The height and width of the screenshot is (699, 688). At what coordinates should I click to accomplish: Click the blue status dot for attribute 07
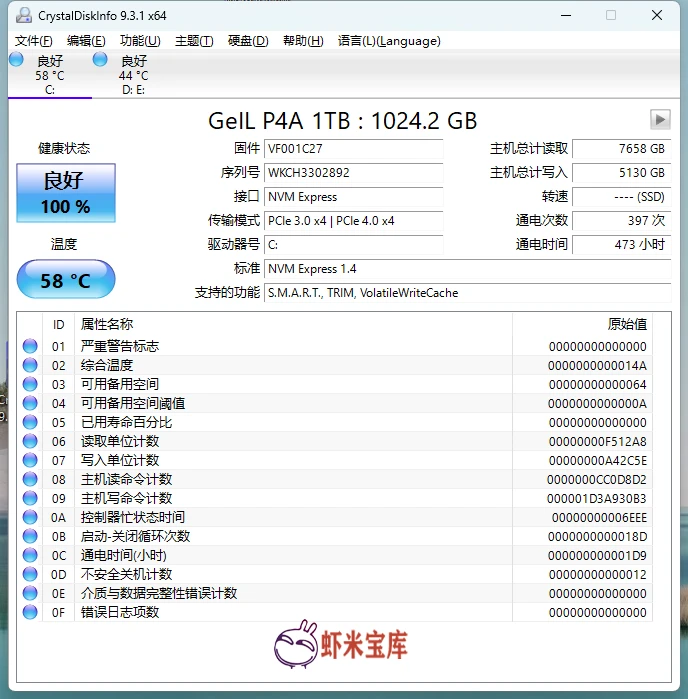(x=30, y=460)
